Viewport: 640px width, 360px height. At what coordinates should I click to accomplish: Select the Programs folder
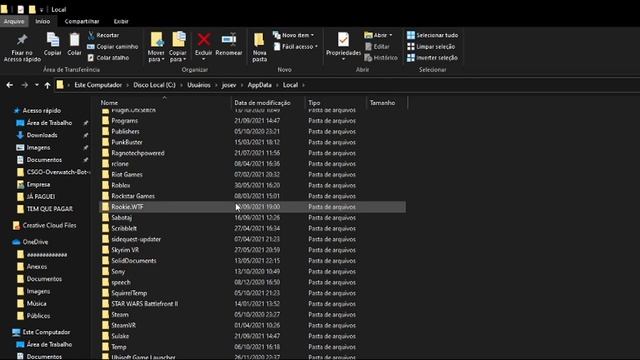click(124, 121)
